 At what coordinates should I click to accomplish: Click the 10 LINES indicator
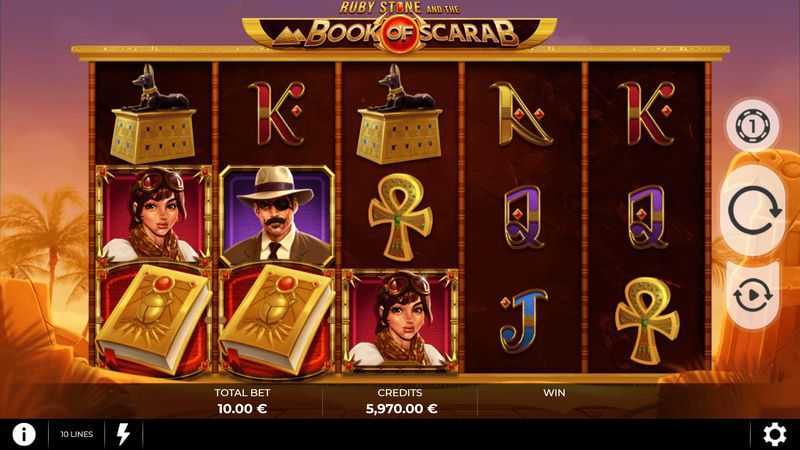77,434
